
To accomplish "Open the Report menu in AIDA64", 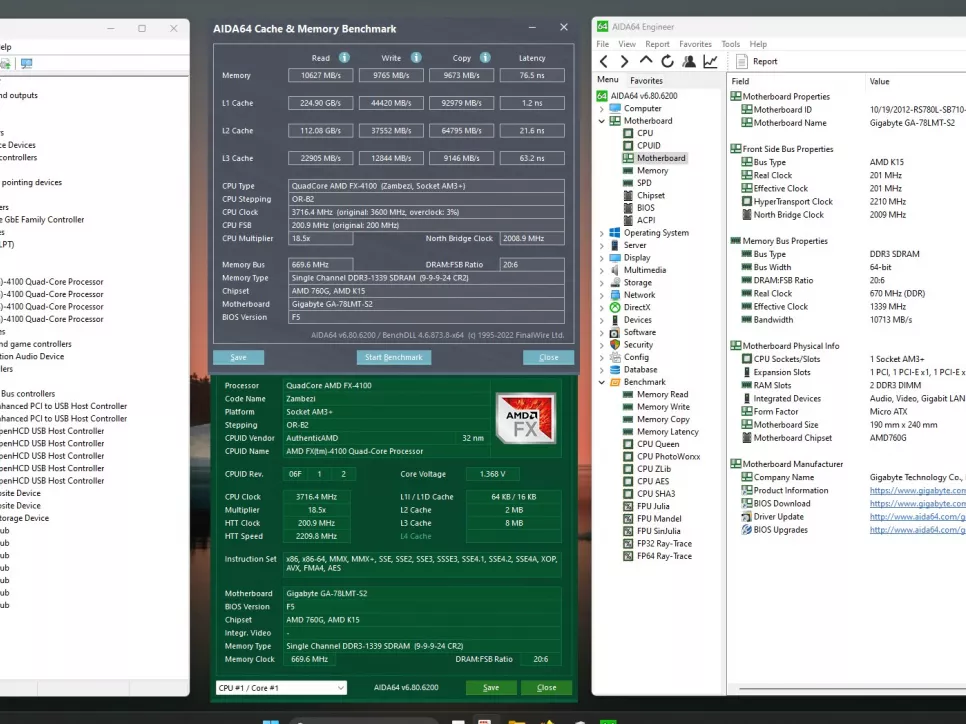I will coord(657,44).
